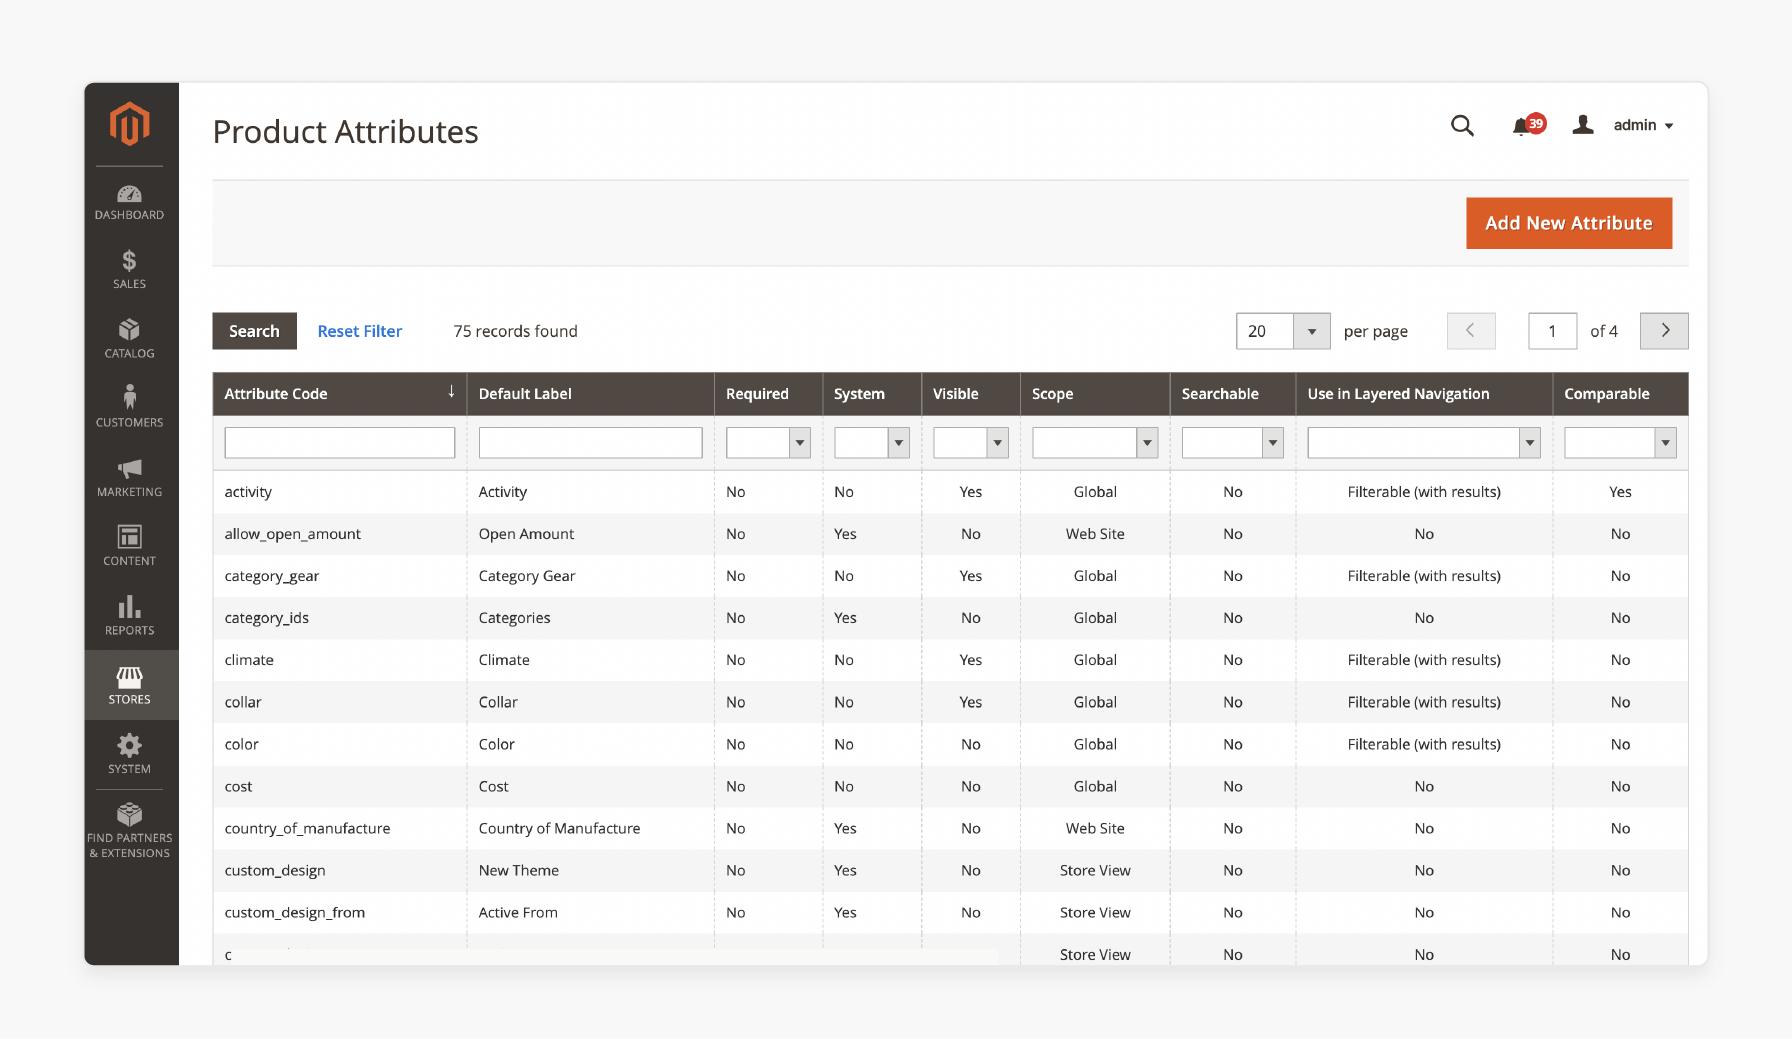Sort by Searchable column header
Image resolution: width=1792 pixels, height=1039 pixels.
pos(1232,394)
